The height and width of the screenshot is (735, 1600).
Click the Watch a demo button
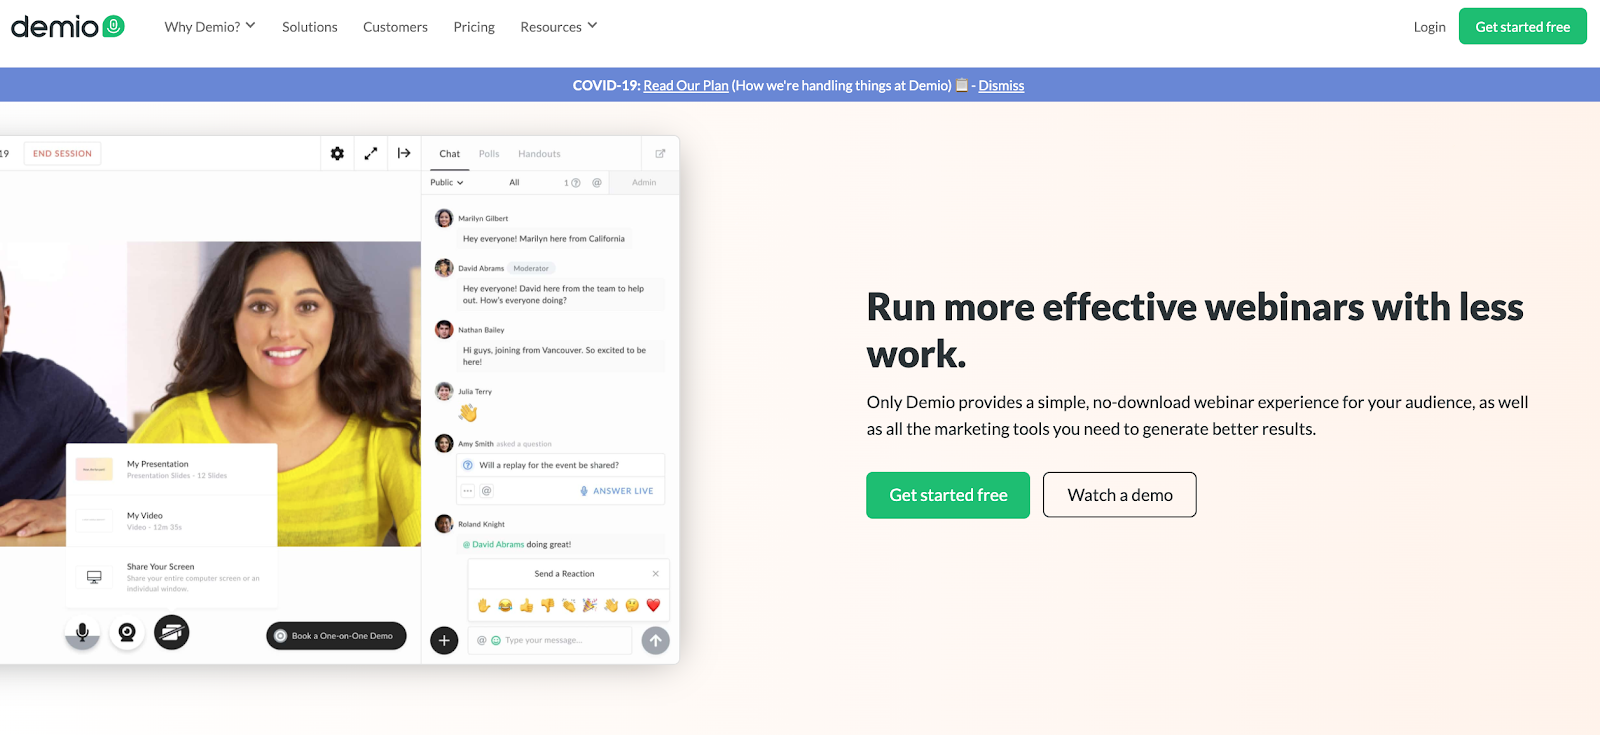click(1120, 495)
